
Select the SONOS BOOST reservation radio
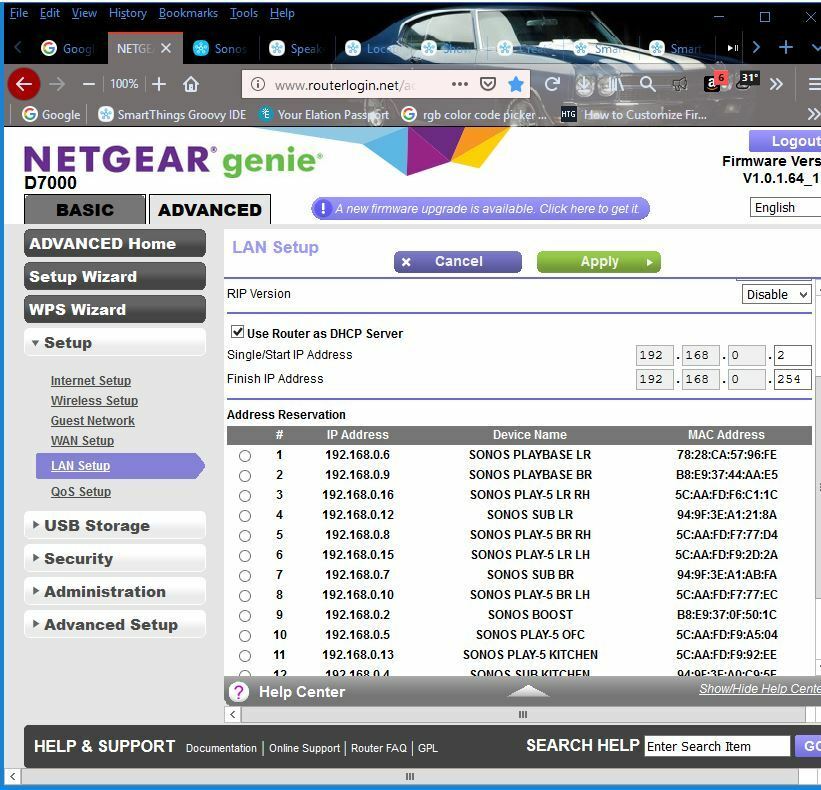(245, 616)
